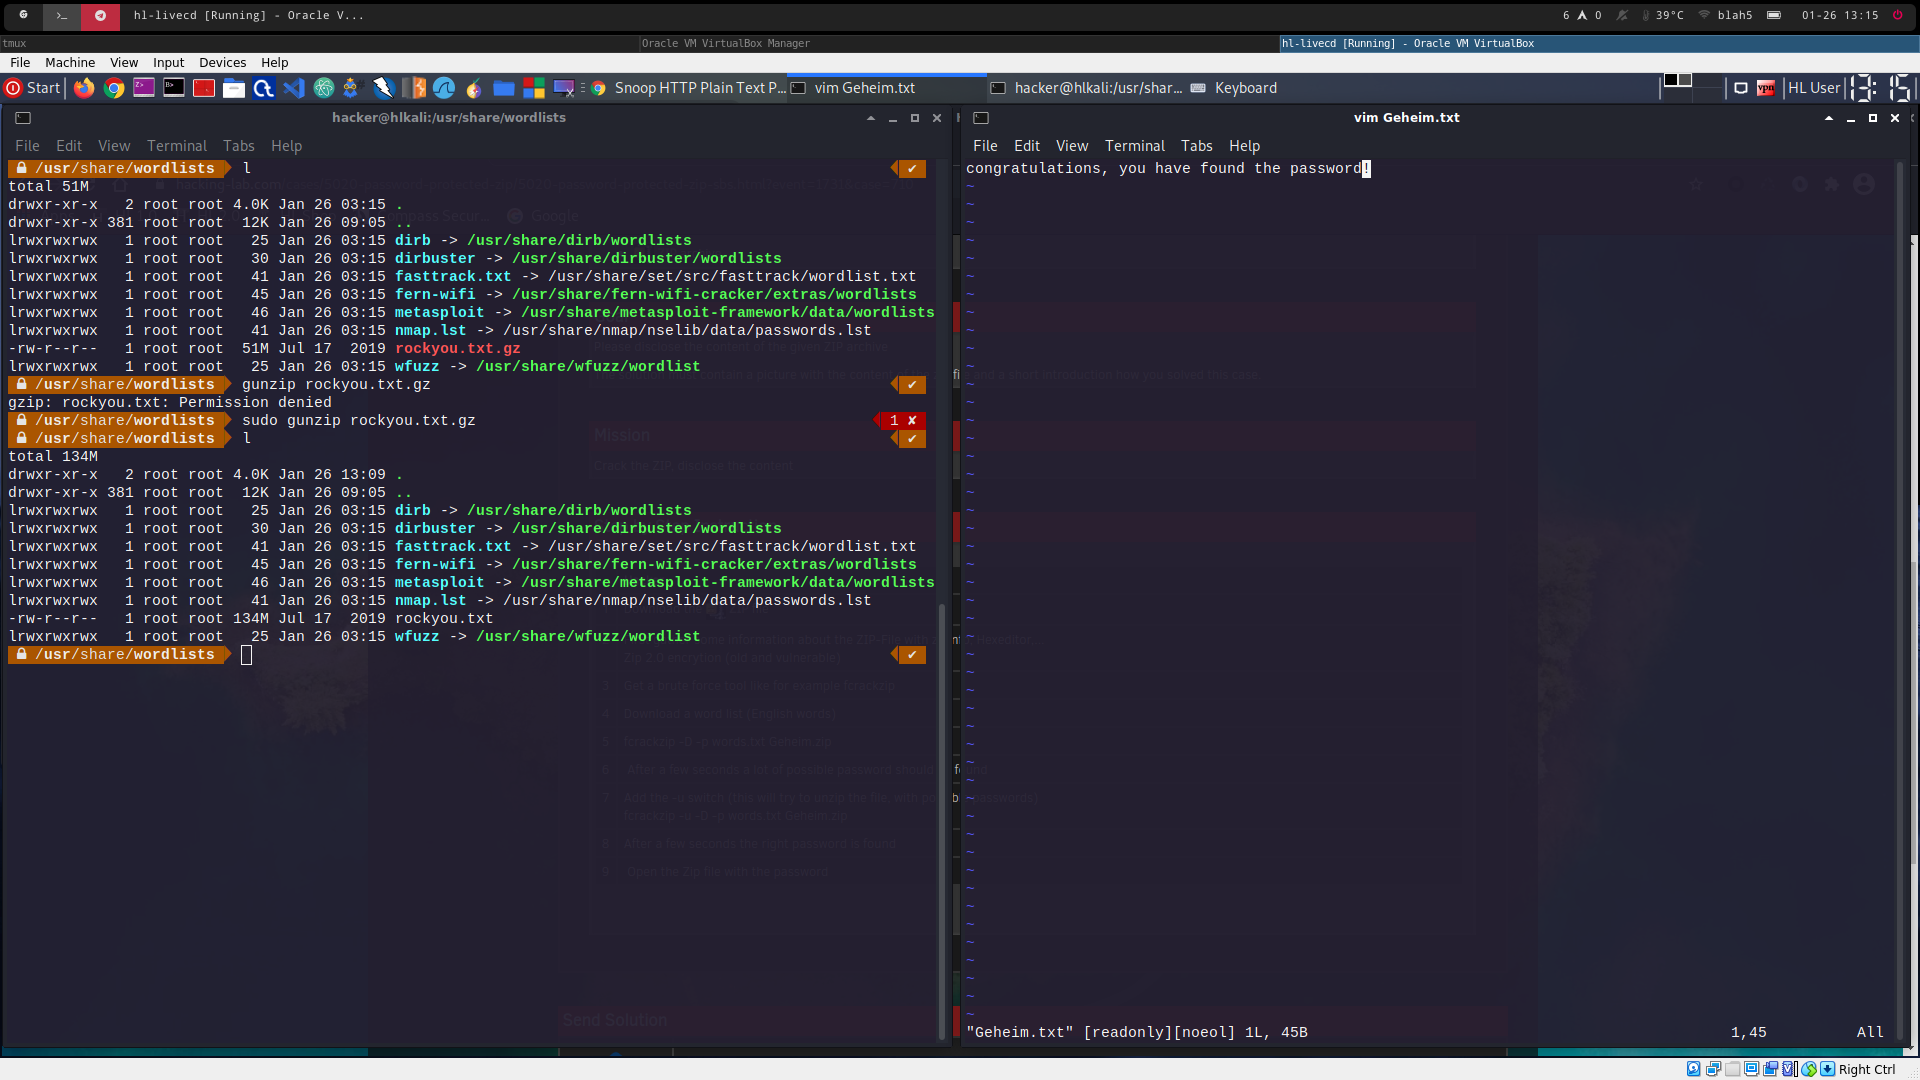Open VirtualBox Devices menu
1920x1080 pixels.
[x=222, y=62]
